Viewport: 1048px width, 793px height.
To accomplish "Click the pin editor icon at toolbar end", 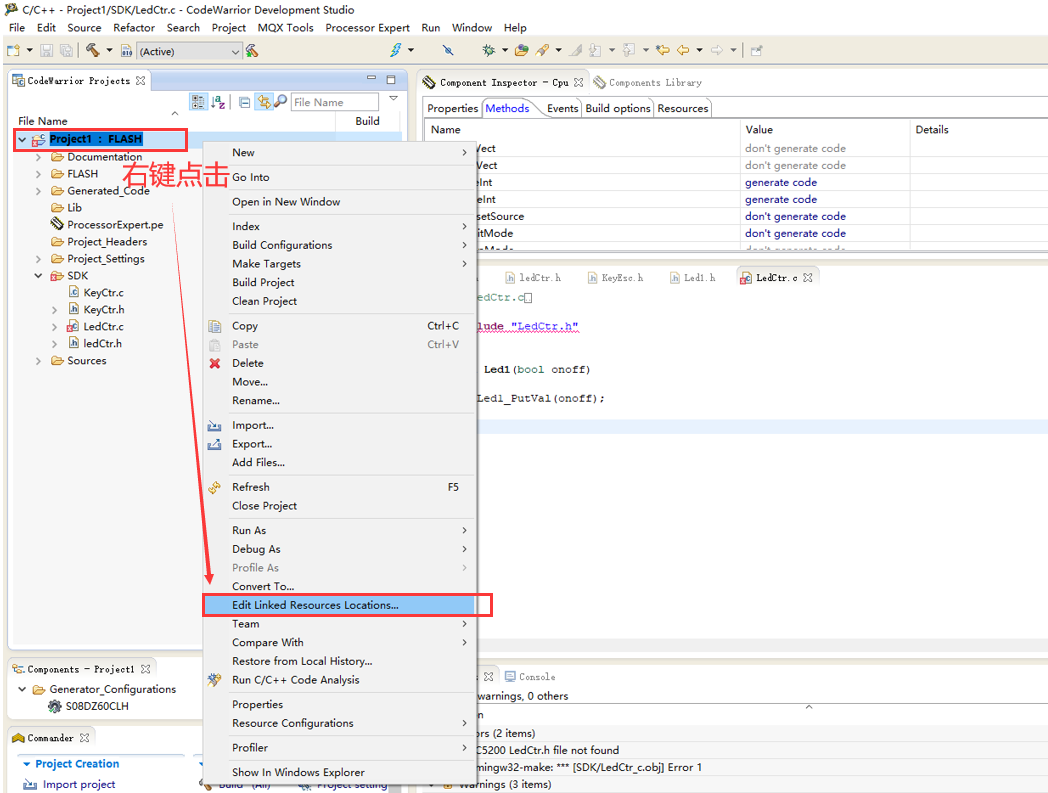I will (757, 51).
